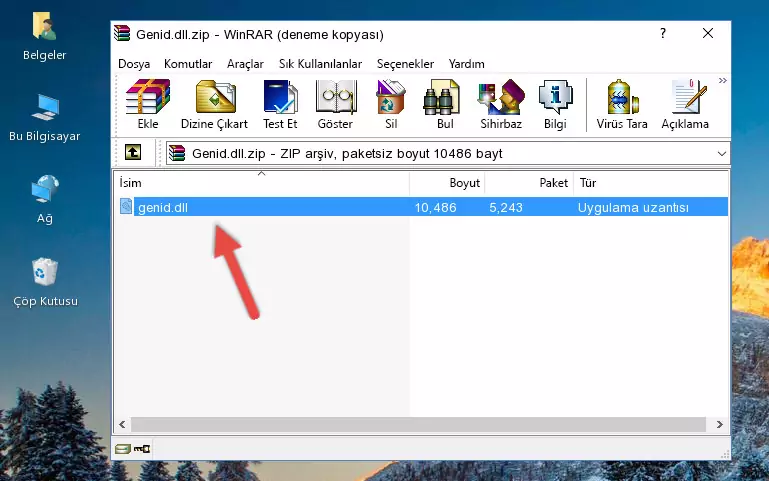This screenshot has width=769, height=481.
Task: Select the genid.dll file row
Action: [x=422, y=207]
